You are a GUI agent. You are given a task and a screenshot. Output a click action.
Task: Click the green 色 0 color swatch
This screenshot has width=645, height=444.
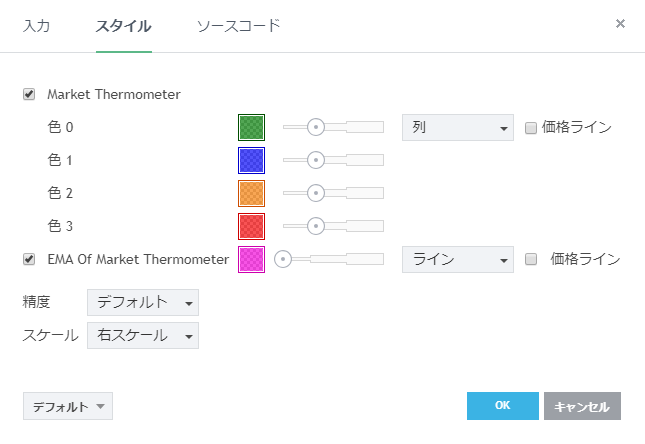point(251,127)
